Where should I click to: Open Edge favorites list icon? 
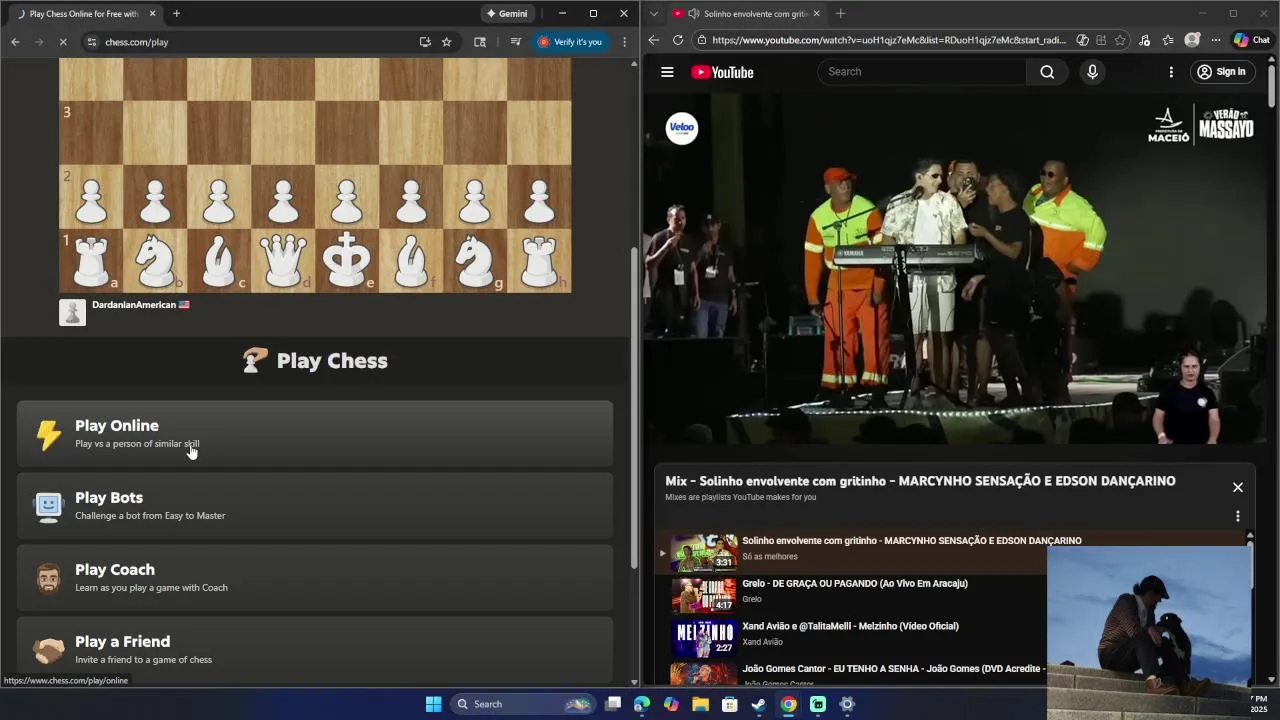(1168, 40)
